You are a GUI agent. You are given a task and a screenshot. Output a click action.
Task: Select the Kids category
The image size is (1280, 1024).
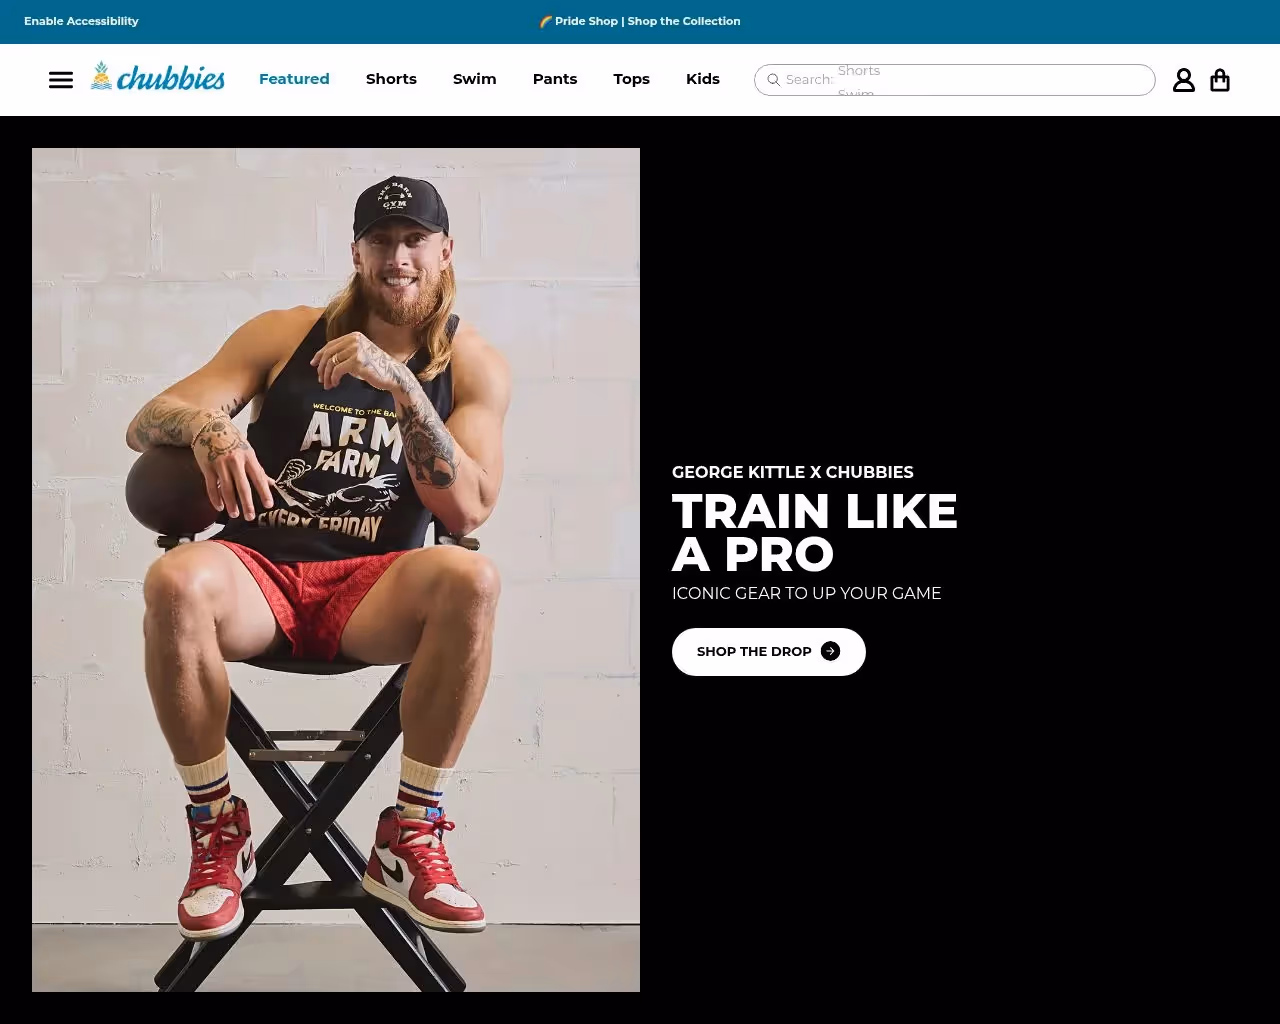pos(703,79)
